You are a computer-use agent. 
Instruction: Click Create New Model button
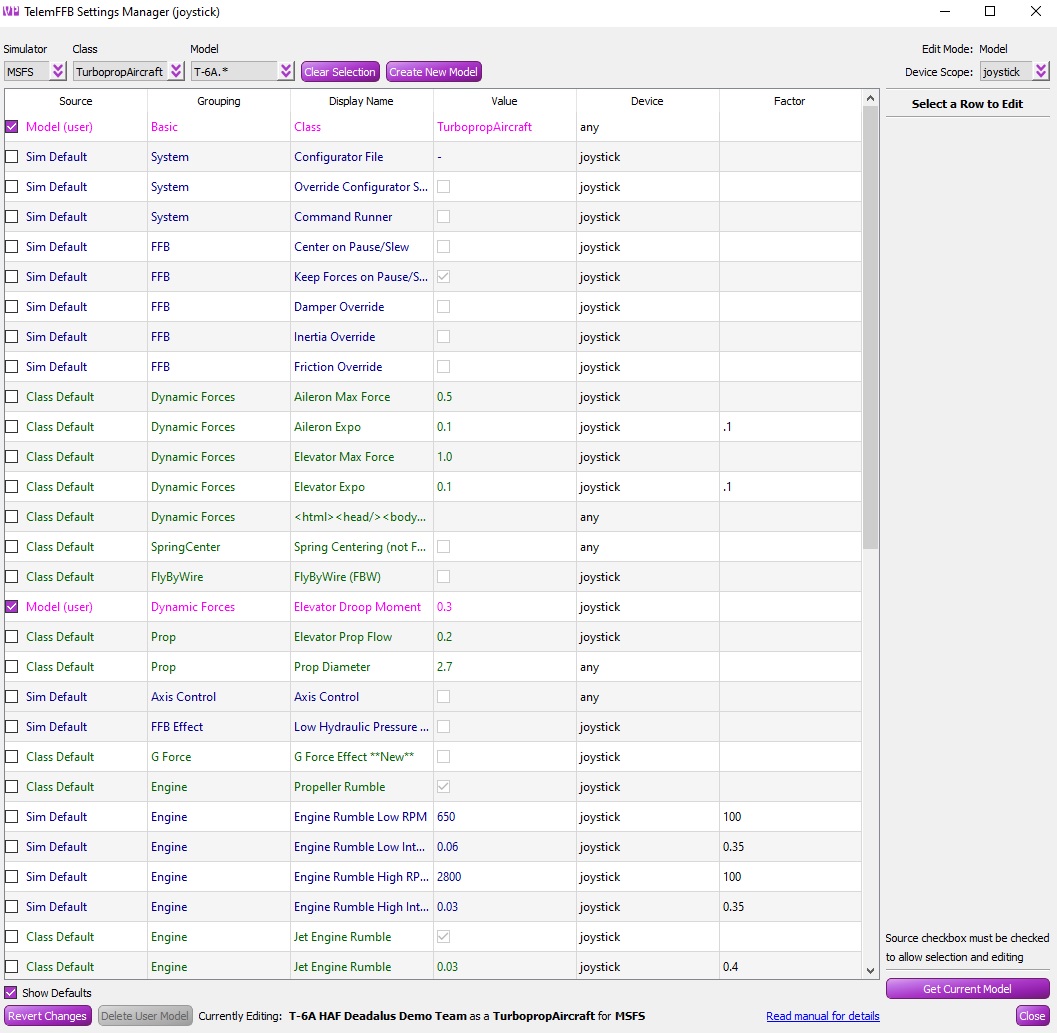point(433,71)
